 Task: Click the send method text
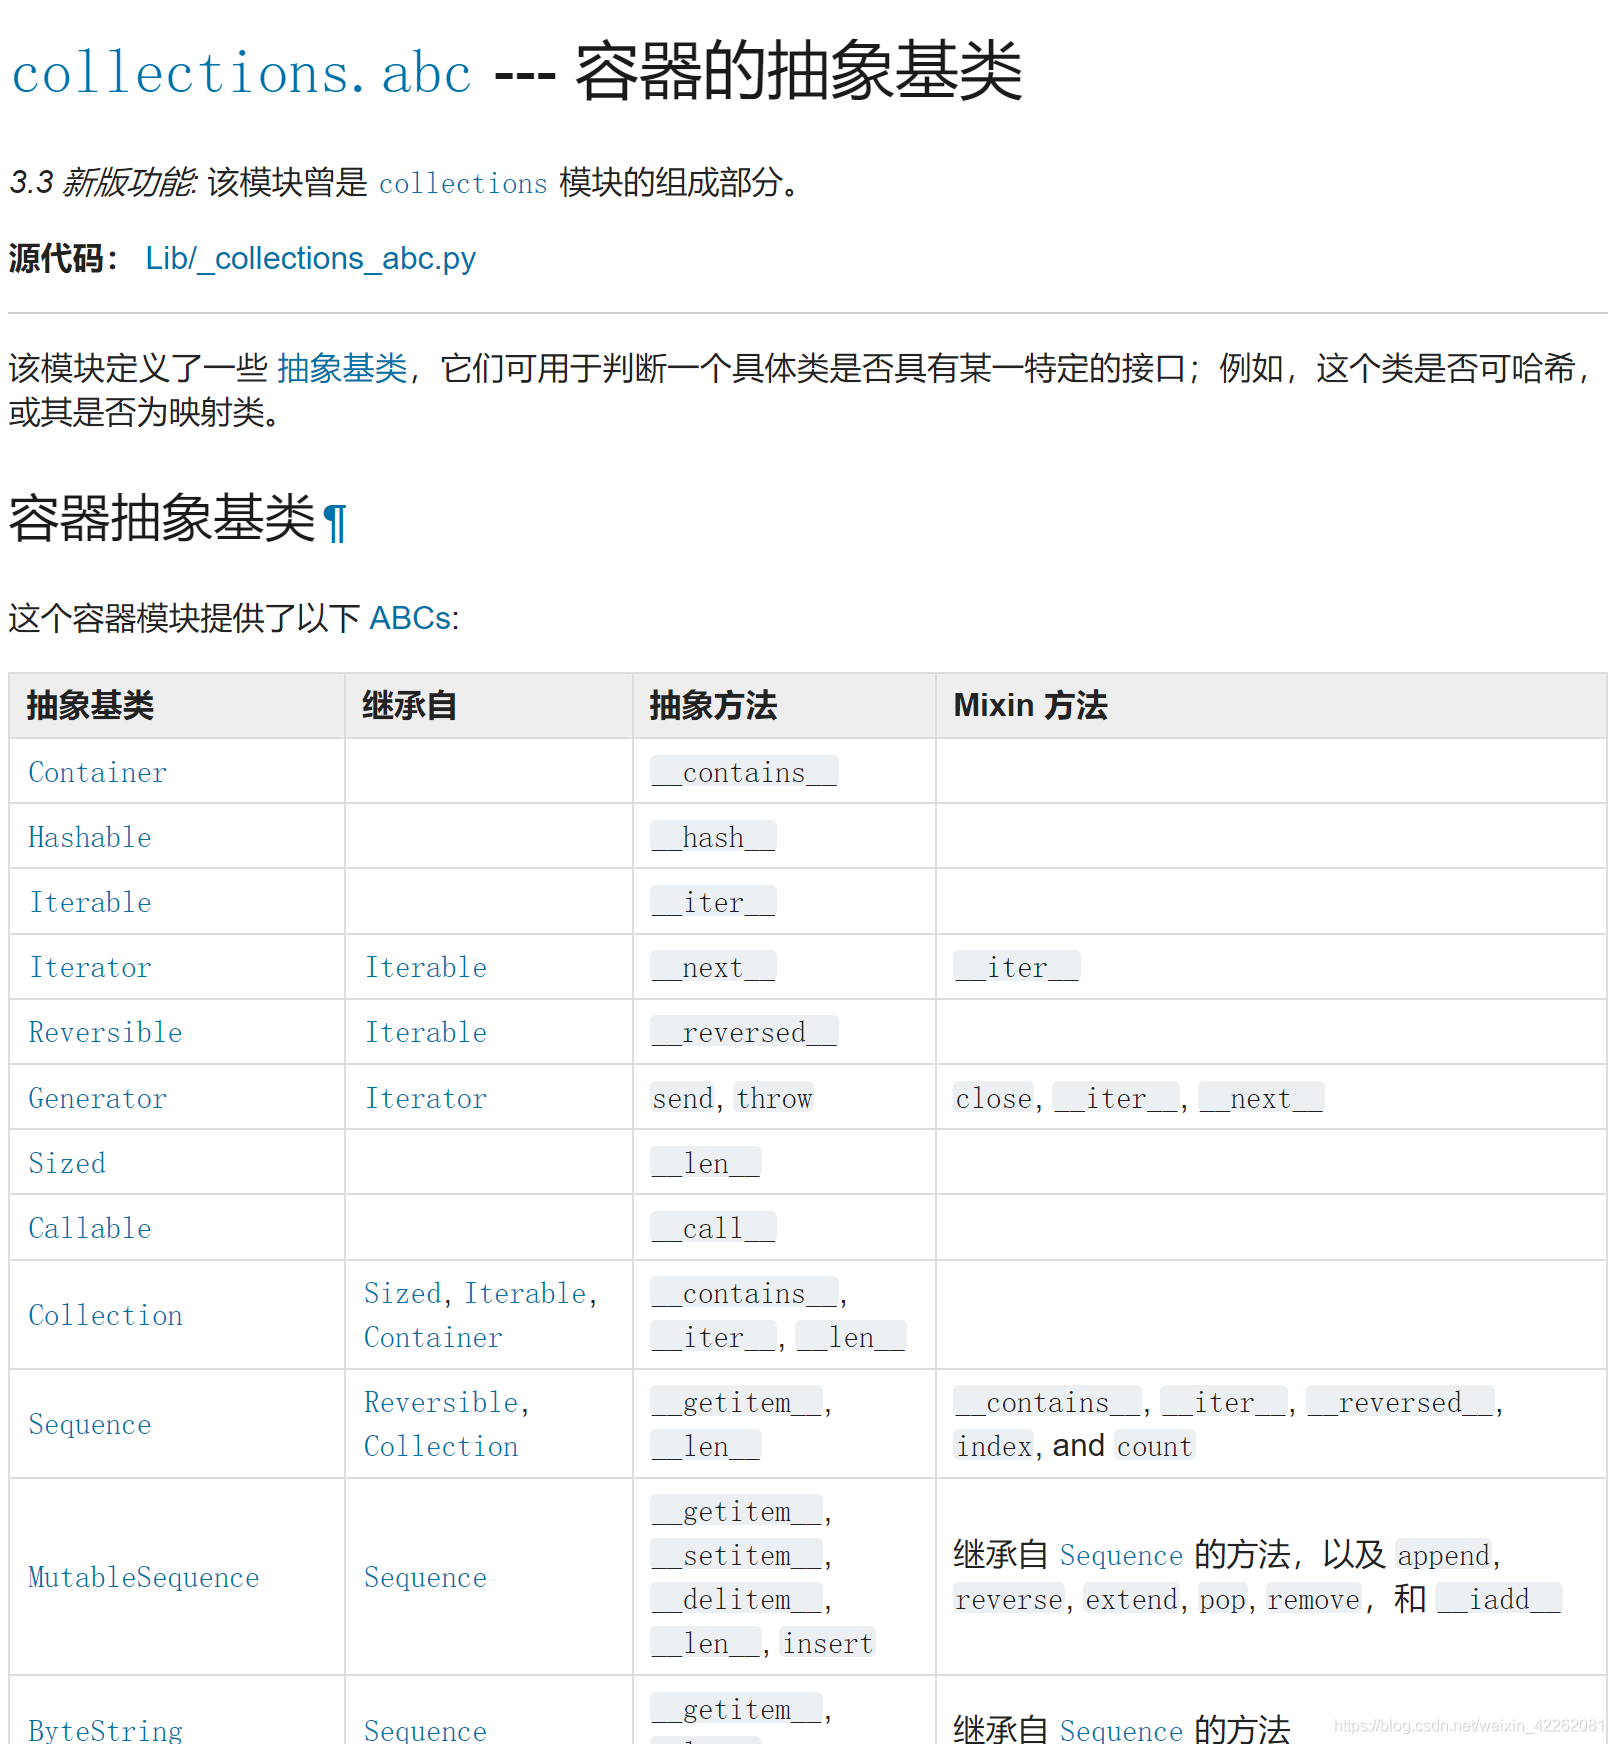pyautogui.click(x=683, y=1098)
